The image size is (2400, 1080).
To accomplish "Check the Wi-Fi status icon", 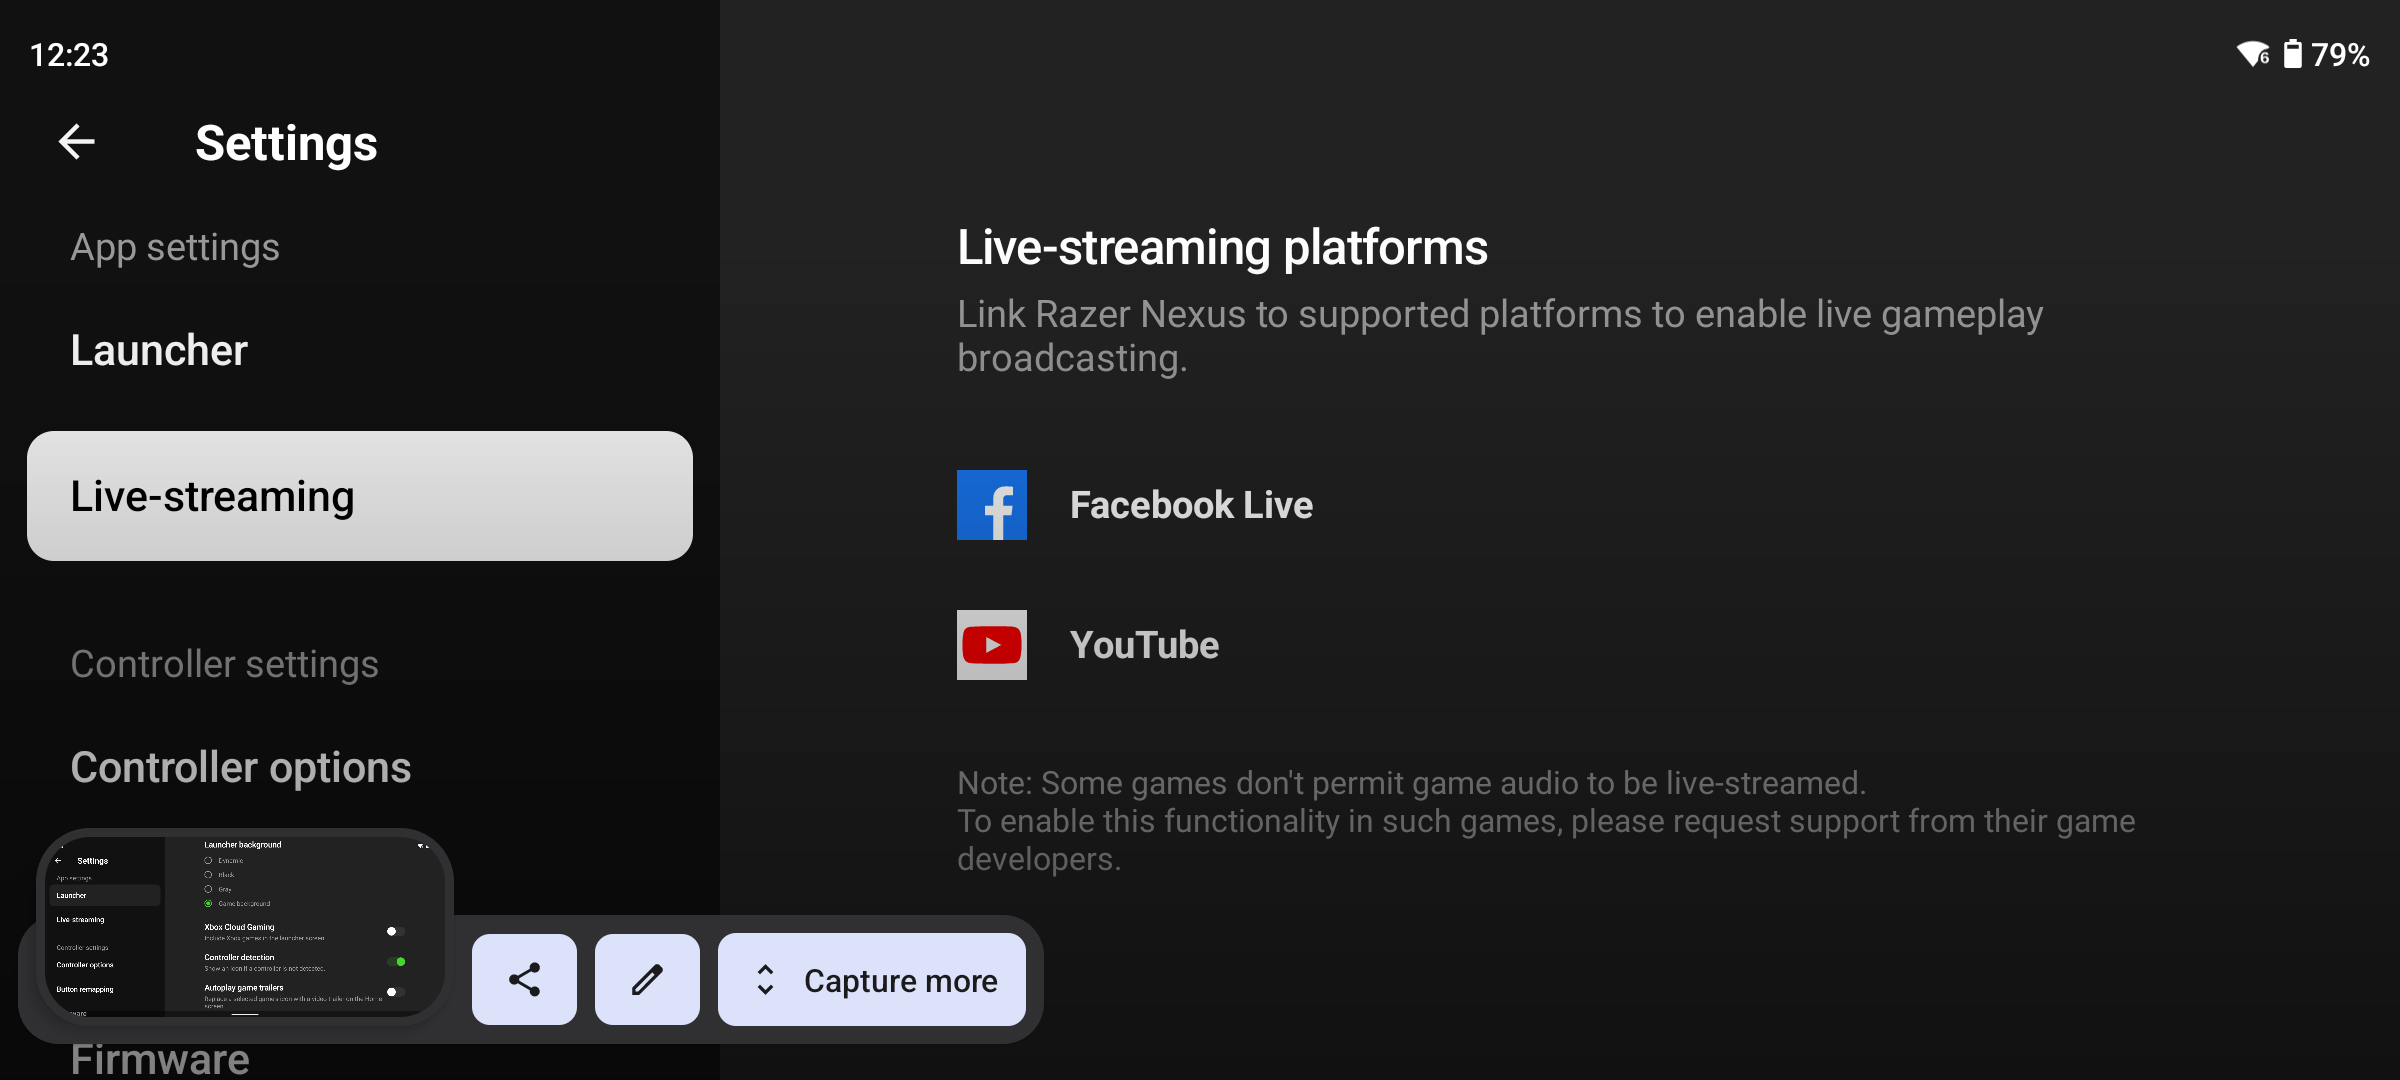I will point(2253,54).
